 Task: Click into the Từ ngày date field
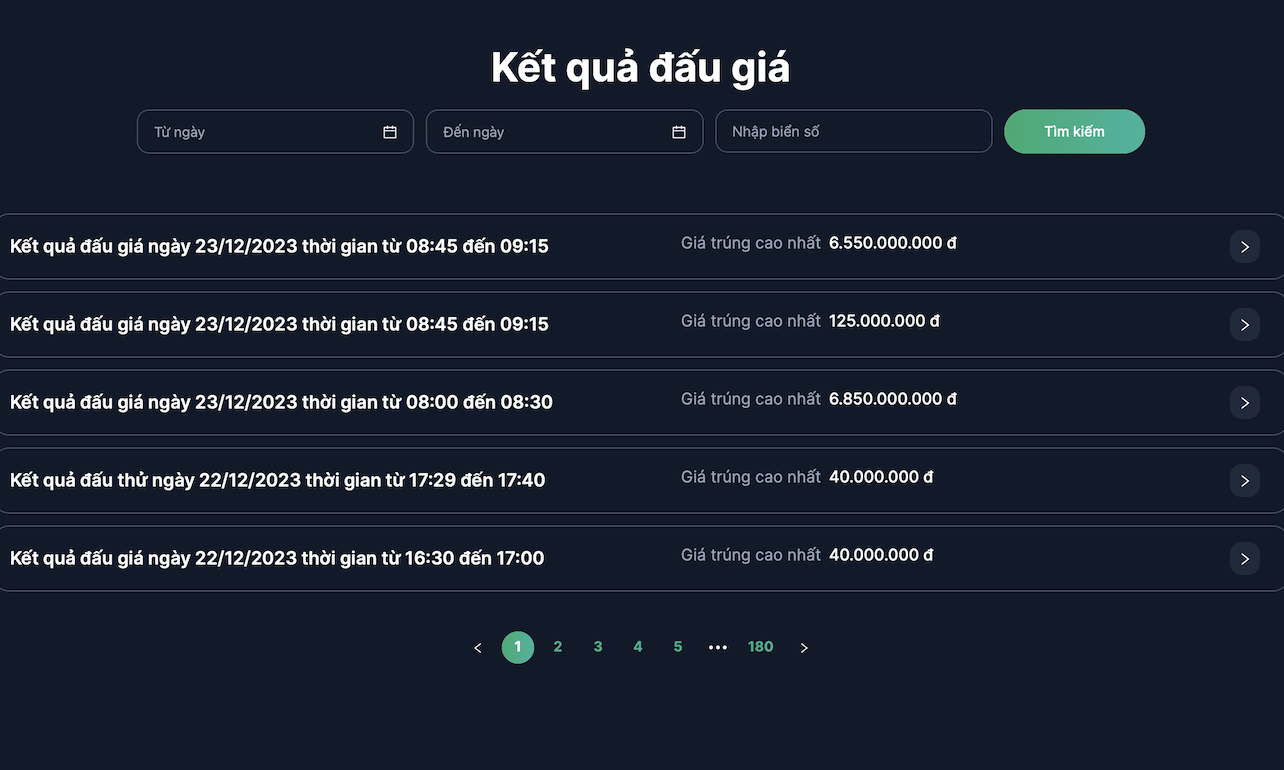(260, 132)
